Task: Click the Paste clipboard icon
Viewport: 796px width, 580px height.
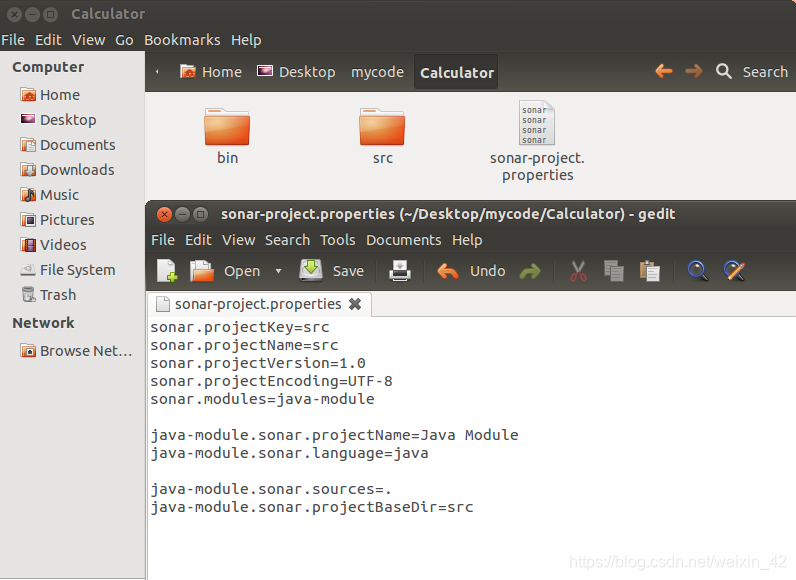Action: click(650, 271)
